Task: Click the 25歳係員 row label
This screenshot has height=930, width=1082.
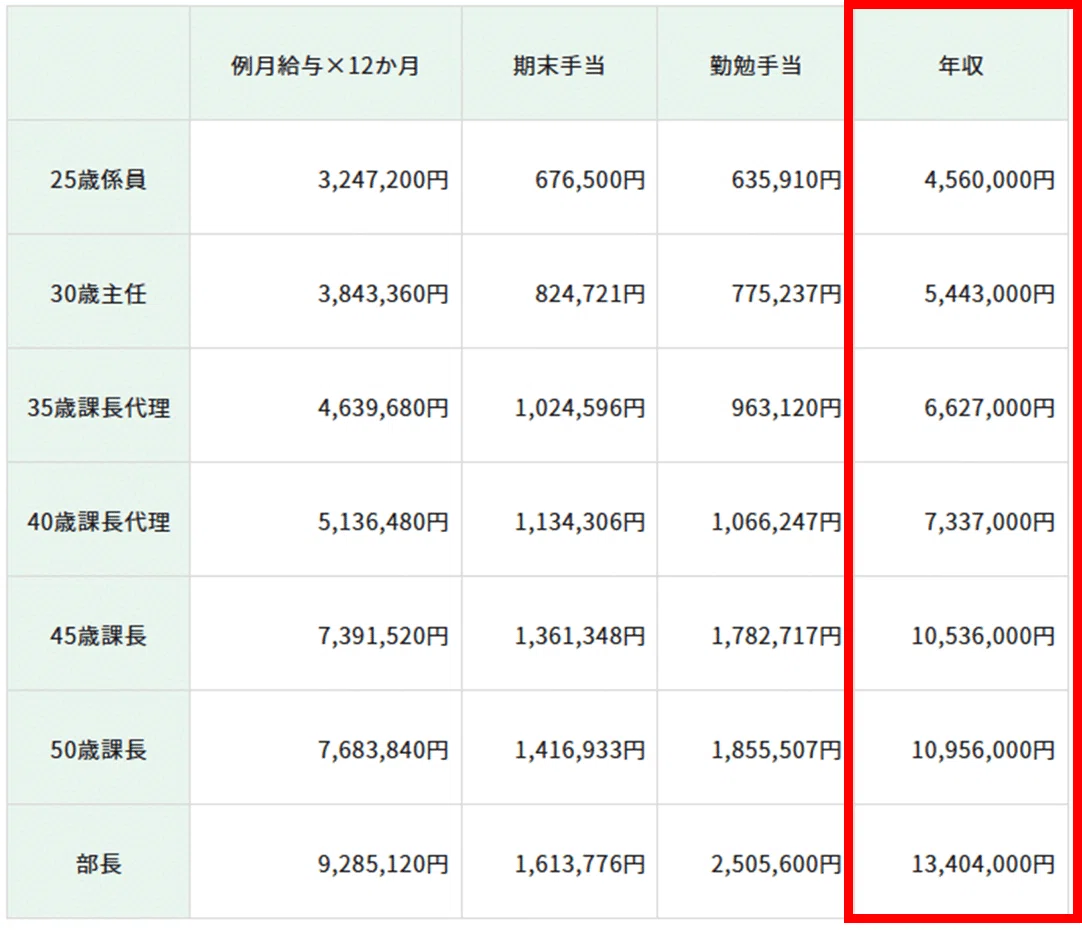Action: (98, 179)
